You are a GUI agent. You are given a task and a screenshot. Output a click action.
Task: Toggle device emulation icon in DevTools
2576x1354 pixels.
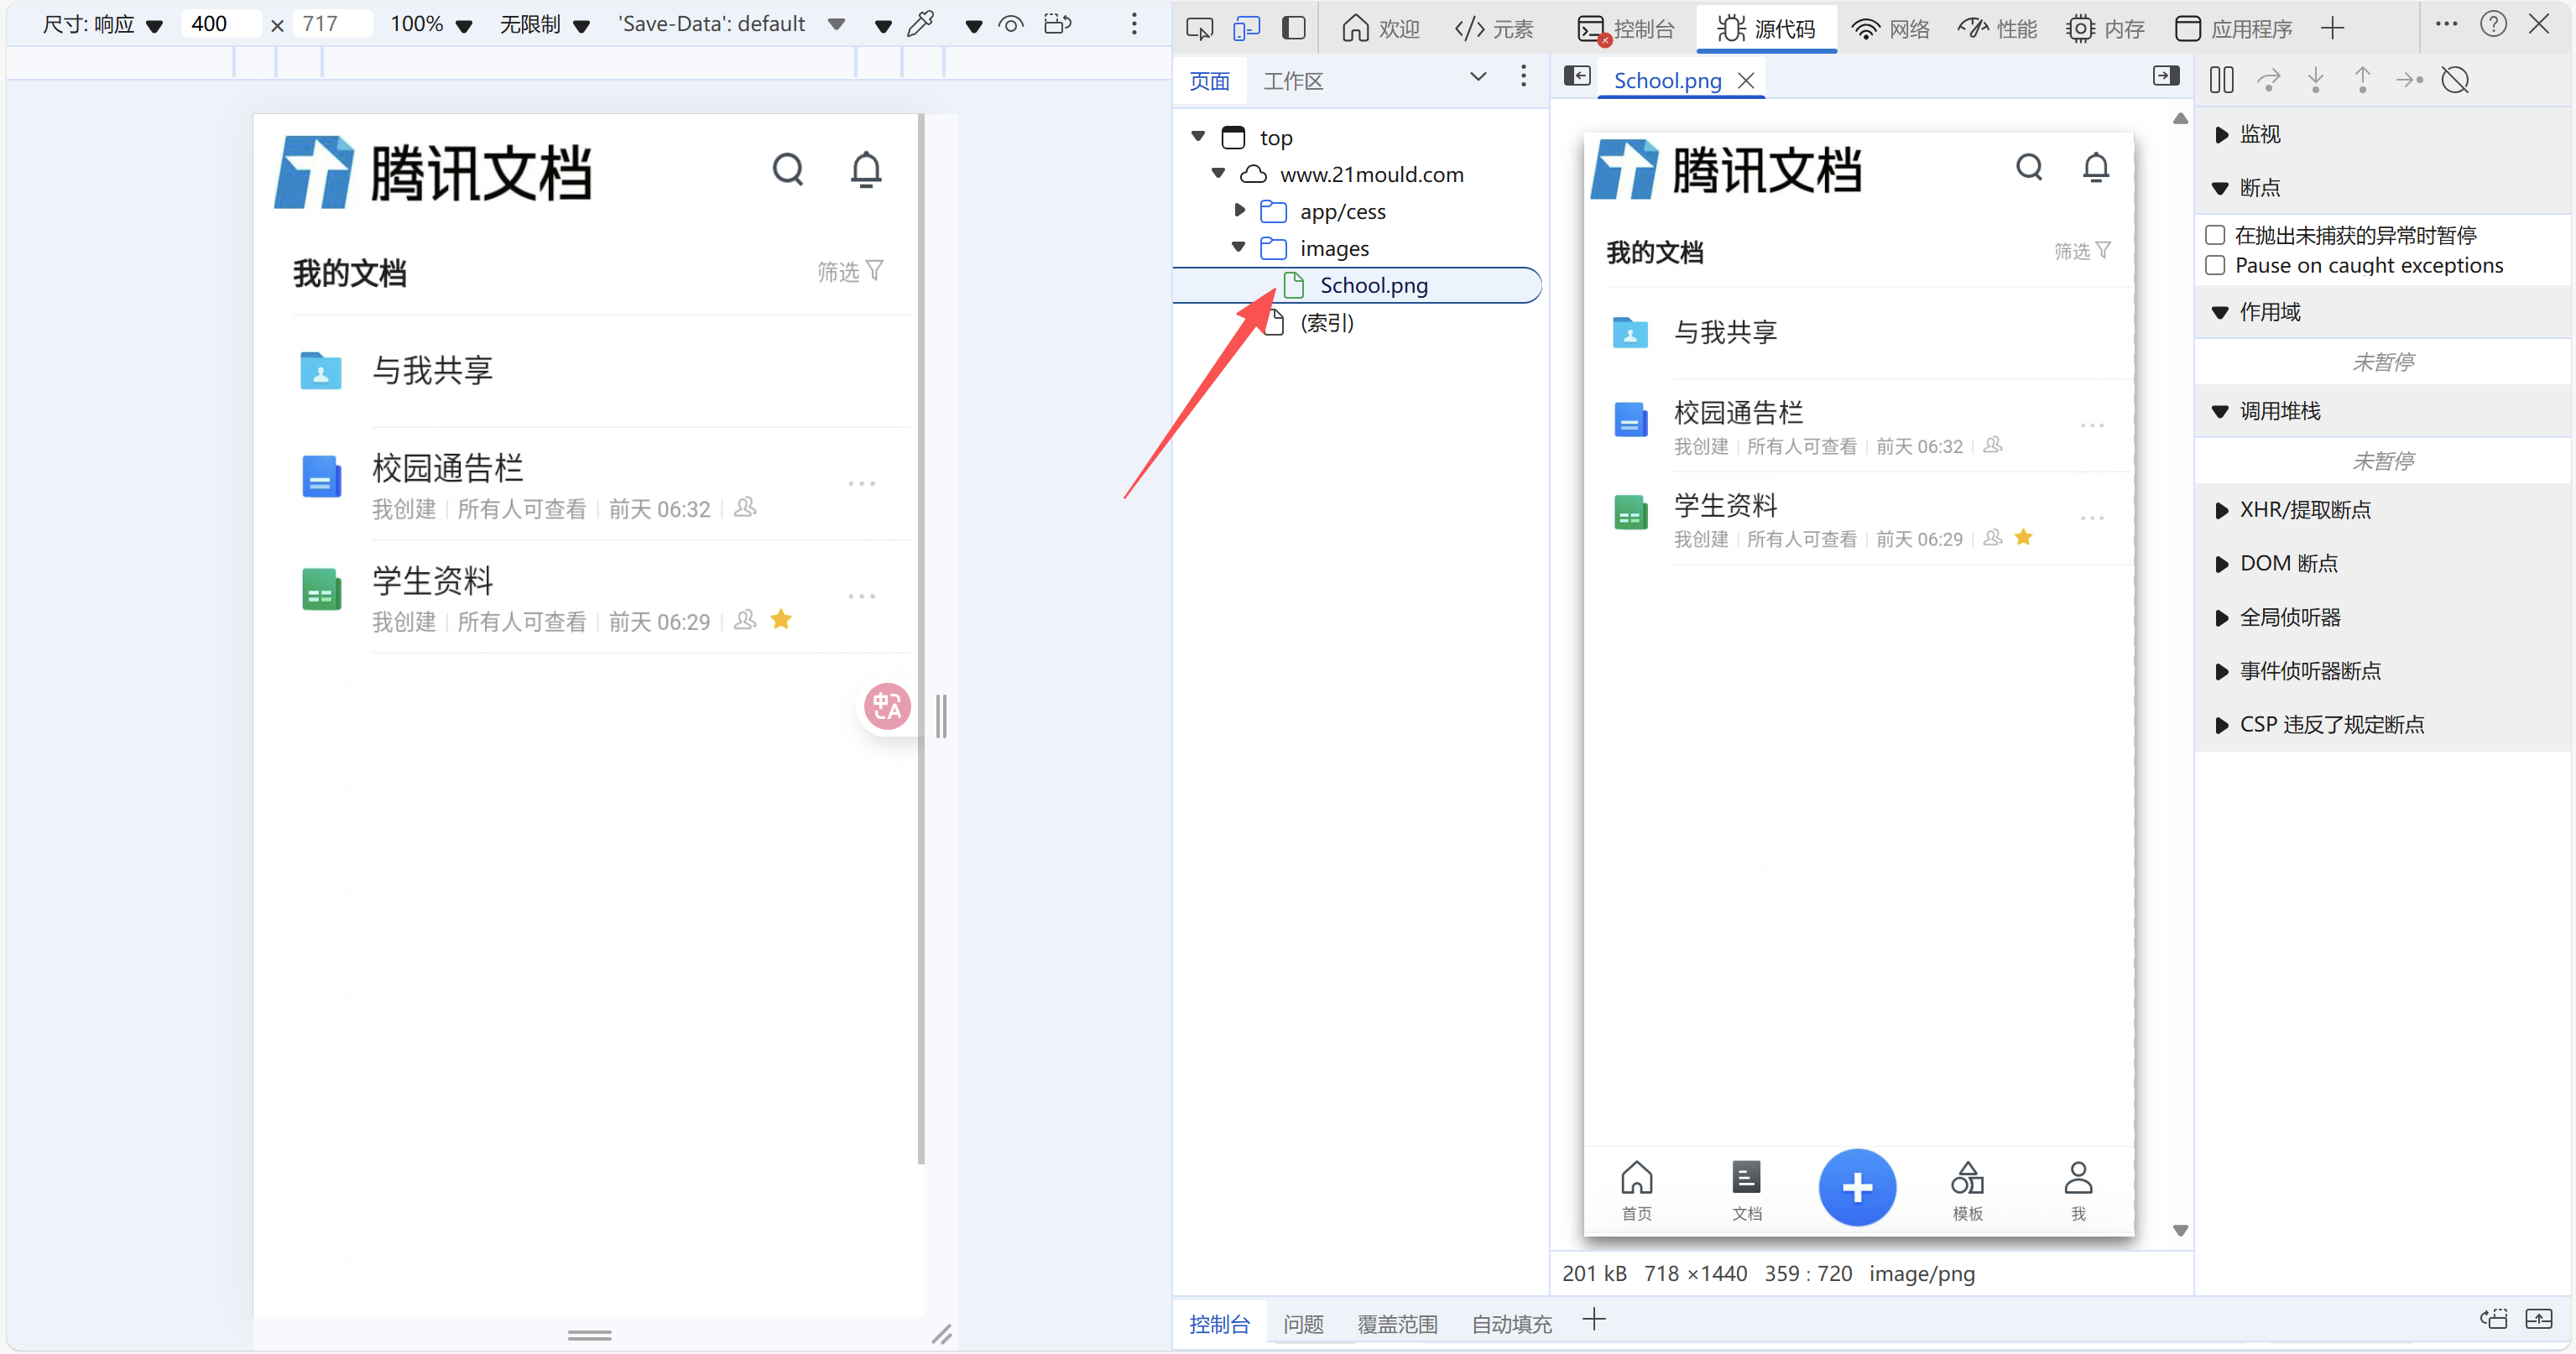coord(1245,28)
